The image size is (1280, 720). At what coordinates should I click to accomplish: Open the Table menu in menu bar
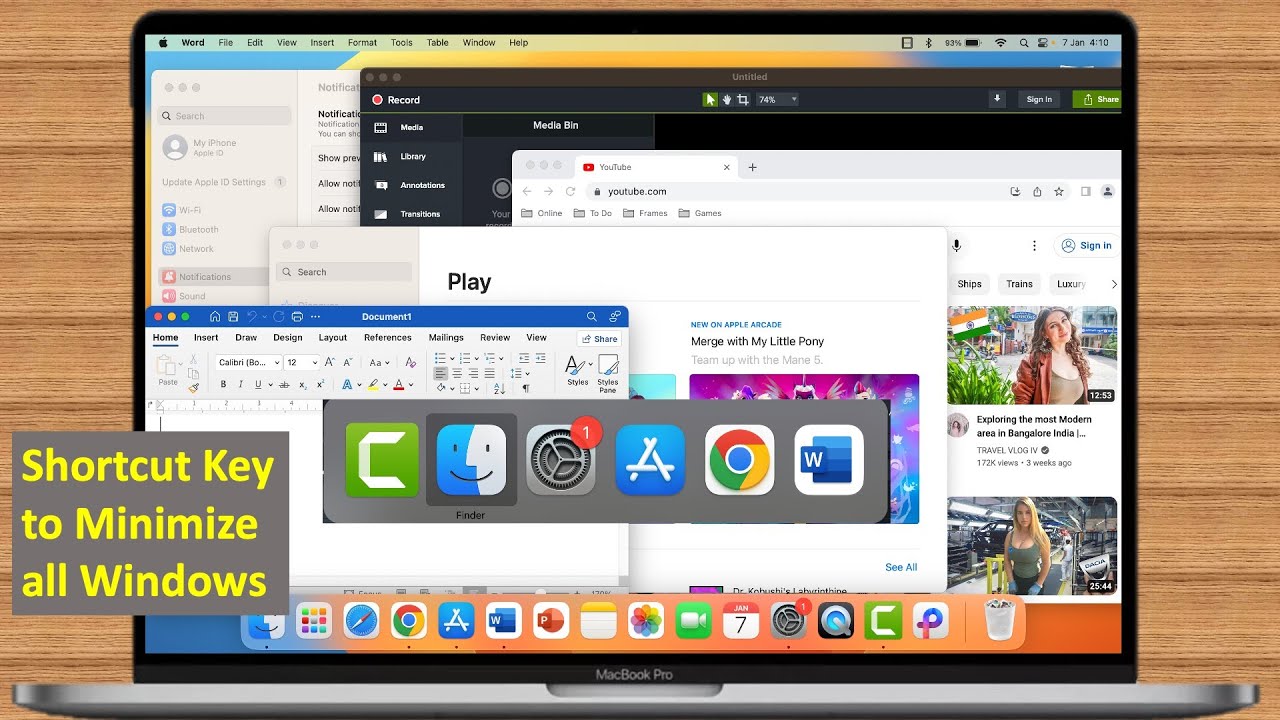tap(437, 43)
